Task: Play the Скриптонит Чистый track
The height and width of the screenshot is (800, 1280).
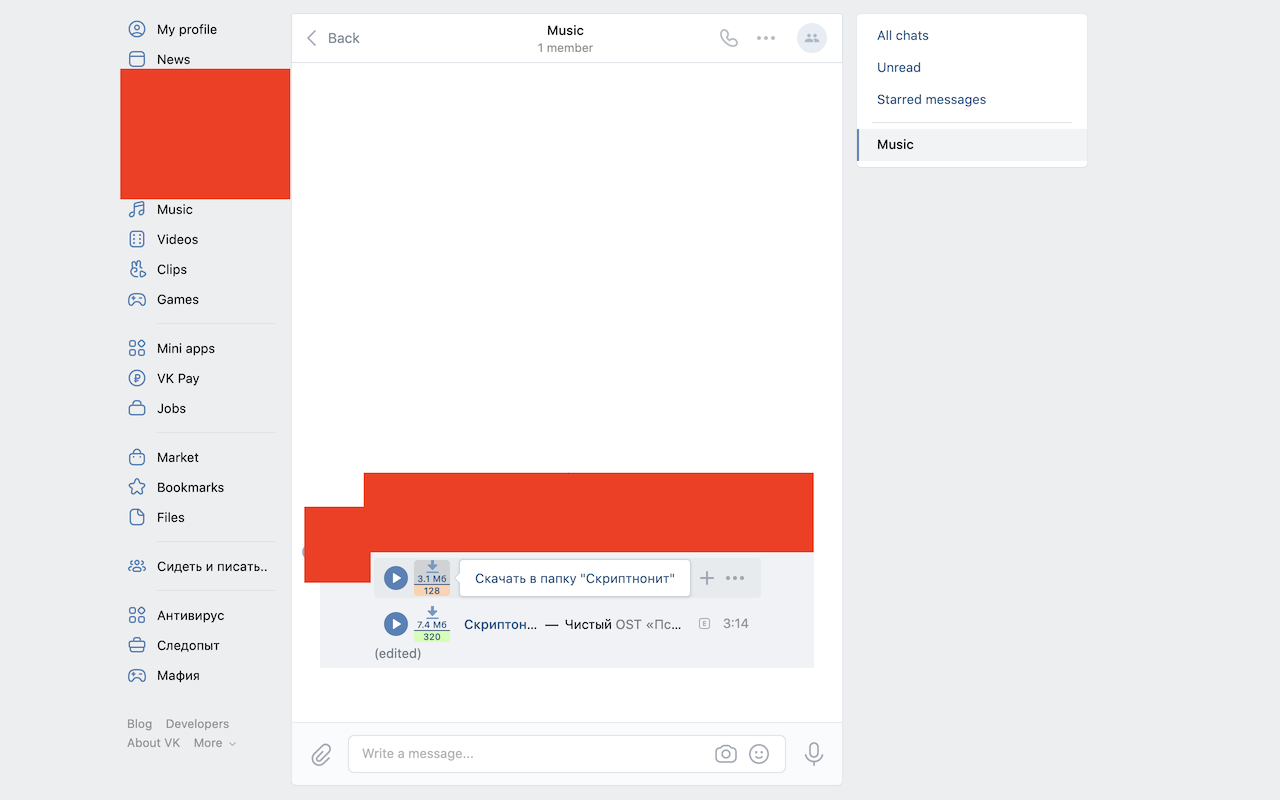Action: [396, 624]
